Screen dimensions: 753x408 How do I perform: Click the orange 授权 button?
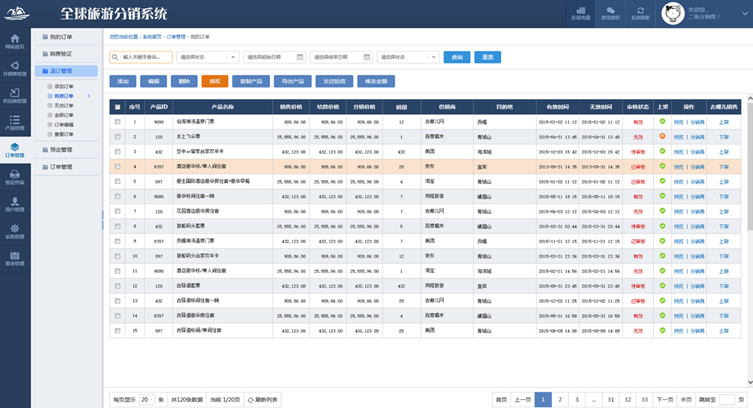click(214, 80)
